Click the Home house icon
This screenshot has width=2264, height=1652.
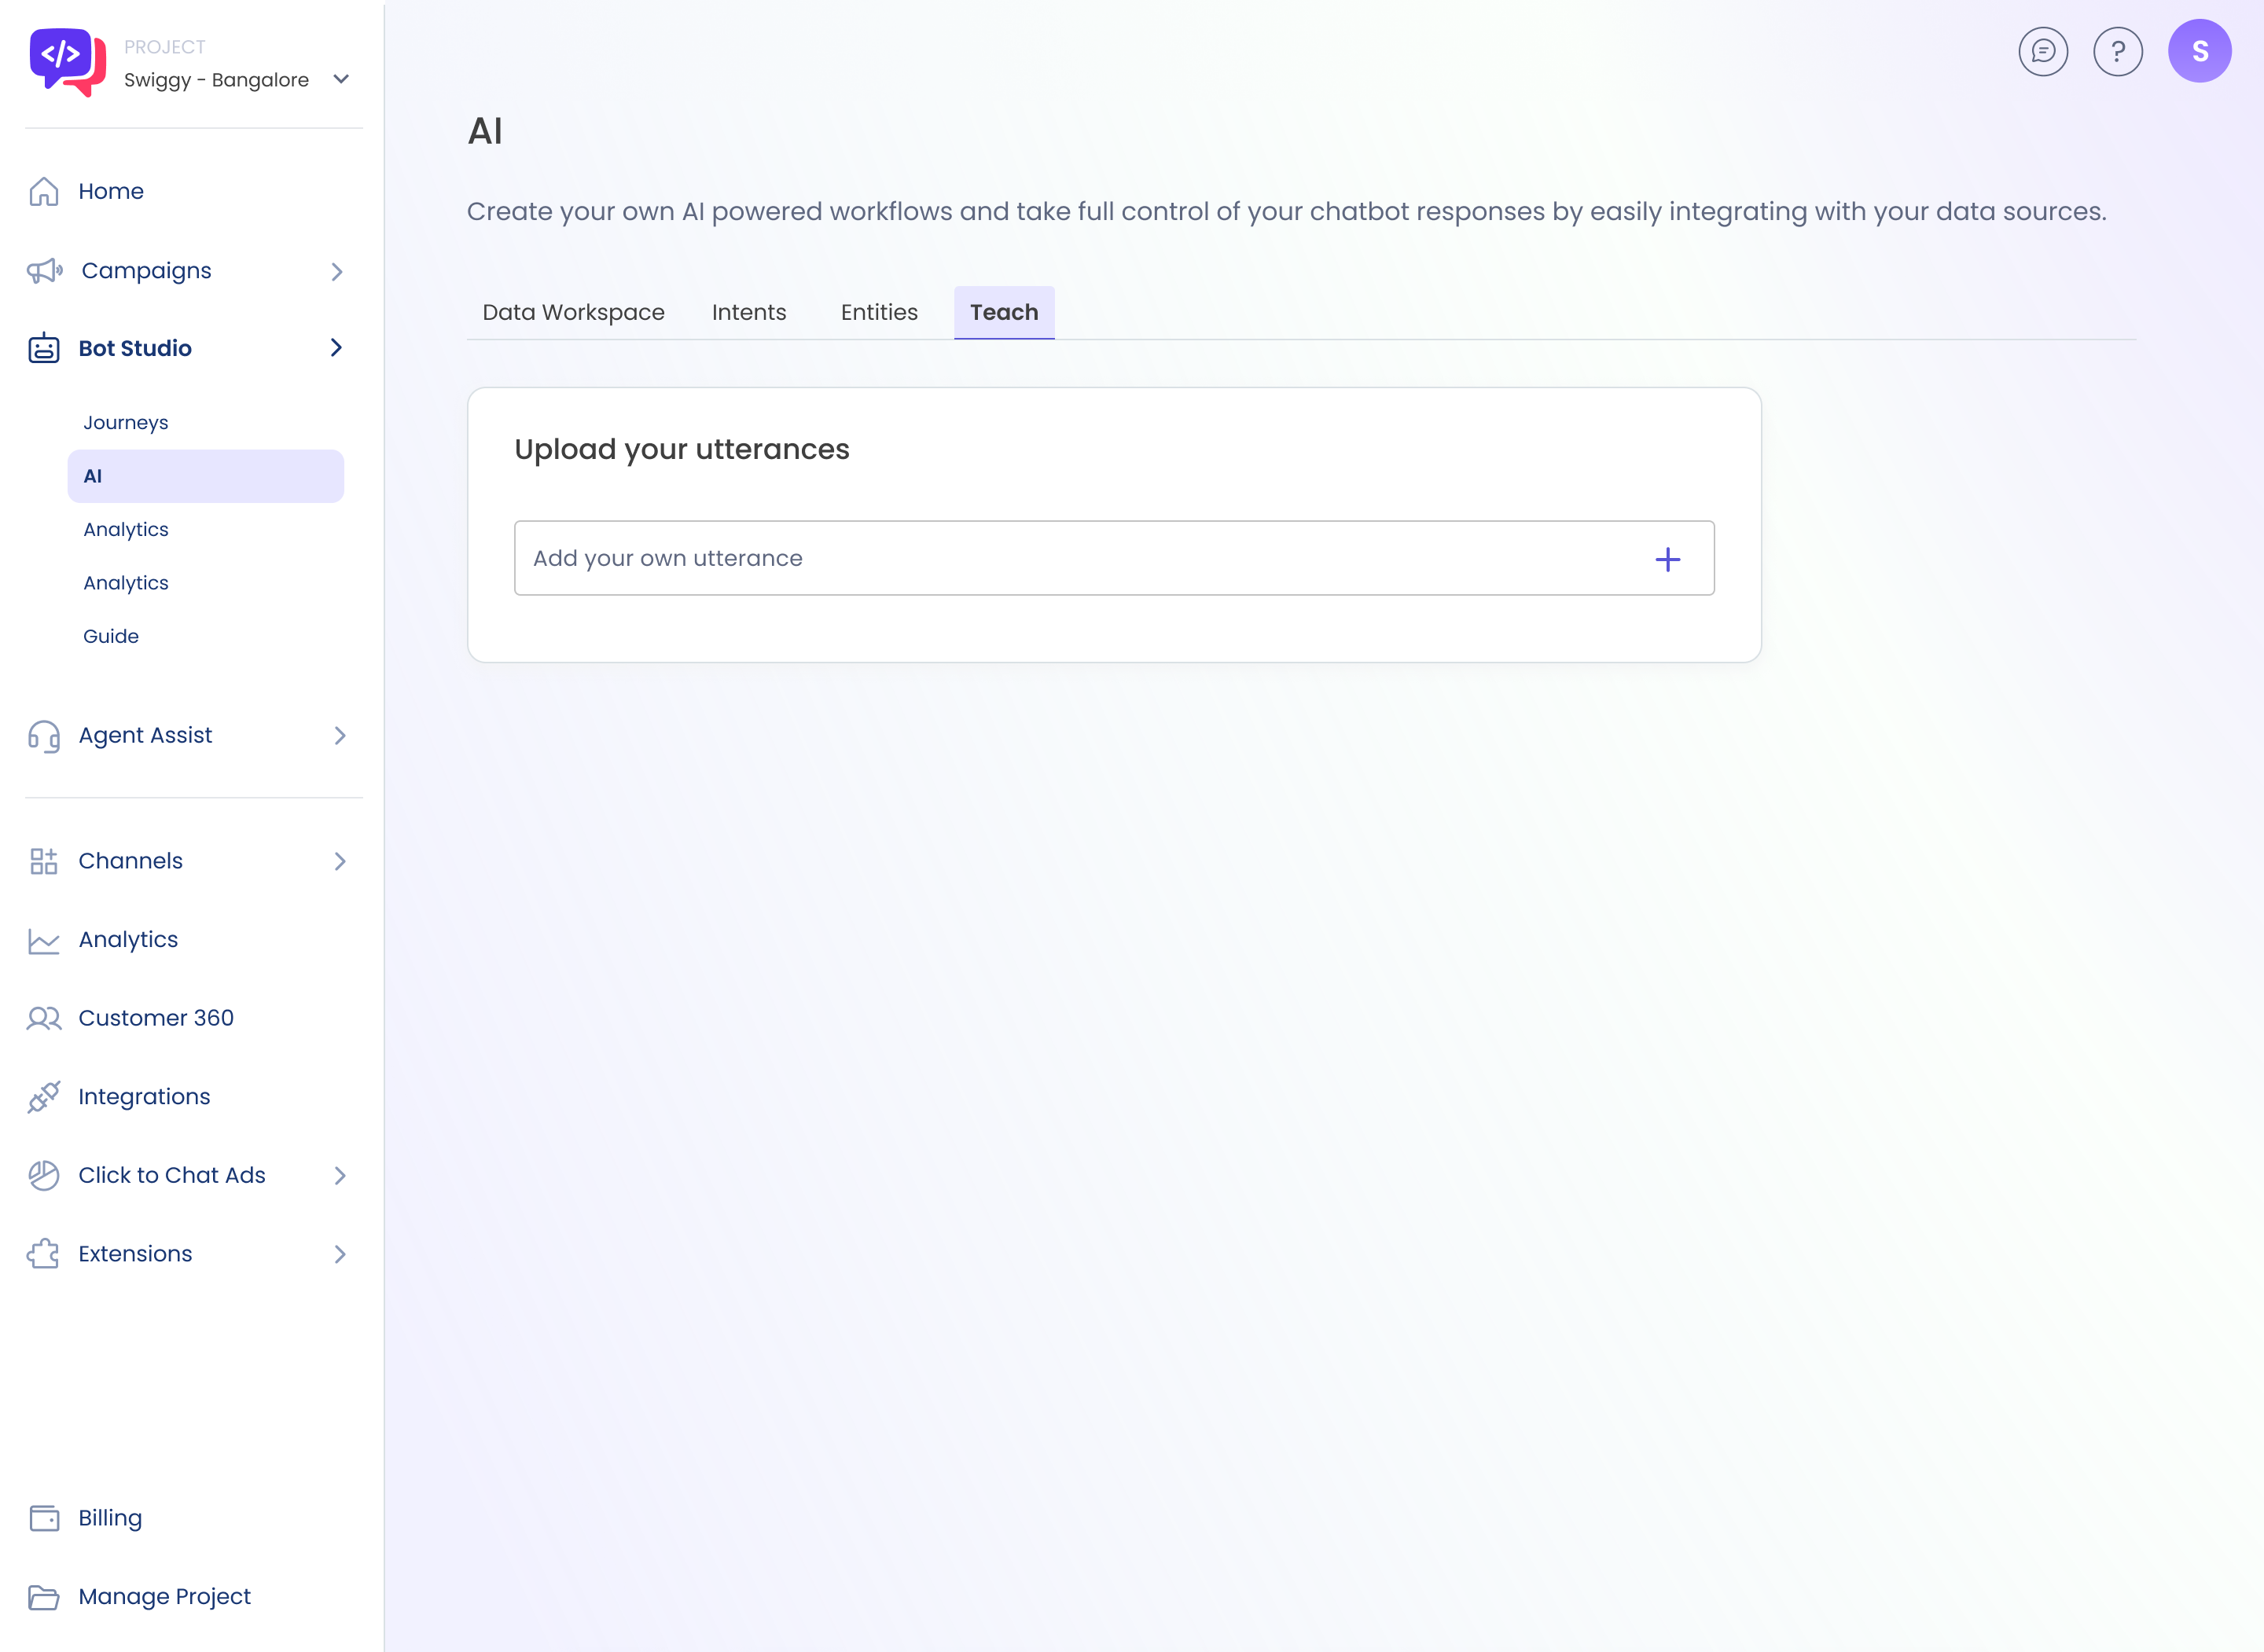[44, 191]
